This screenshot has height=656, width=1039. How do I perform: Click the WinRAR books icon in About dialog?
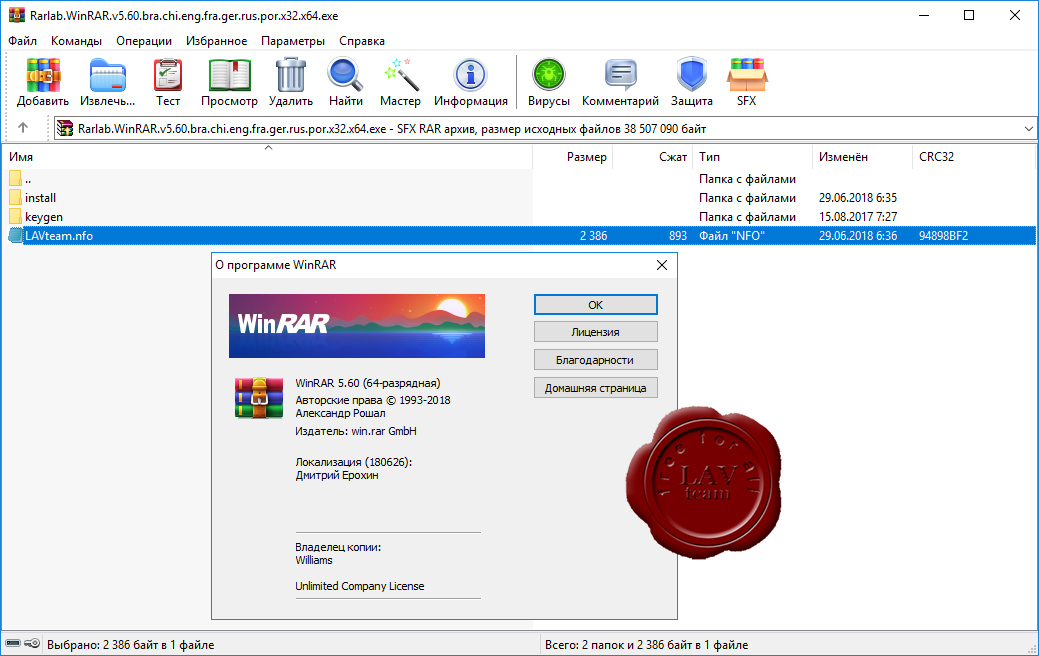click(x=259, y=398)
